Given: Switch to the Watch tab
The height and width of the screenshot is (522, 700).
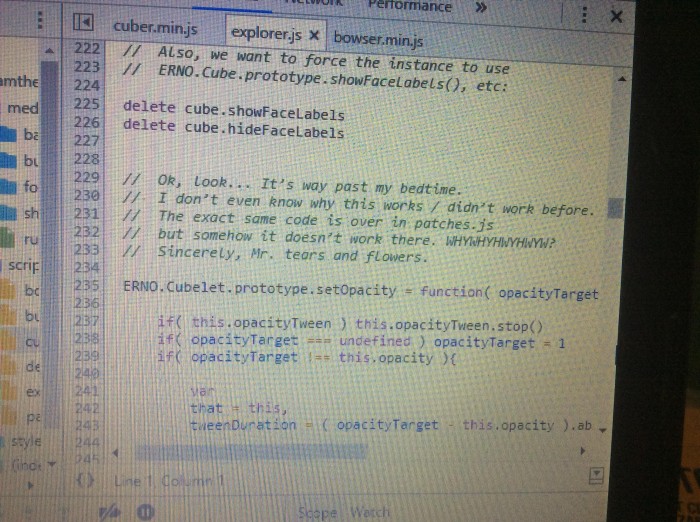Looking at the screenshot, I should click(370, 512).
